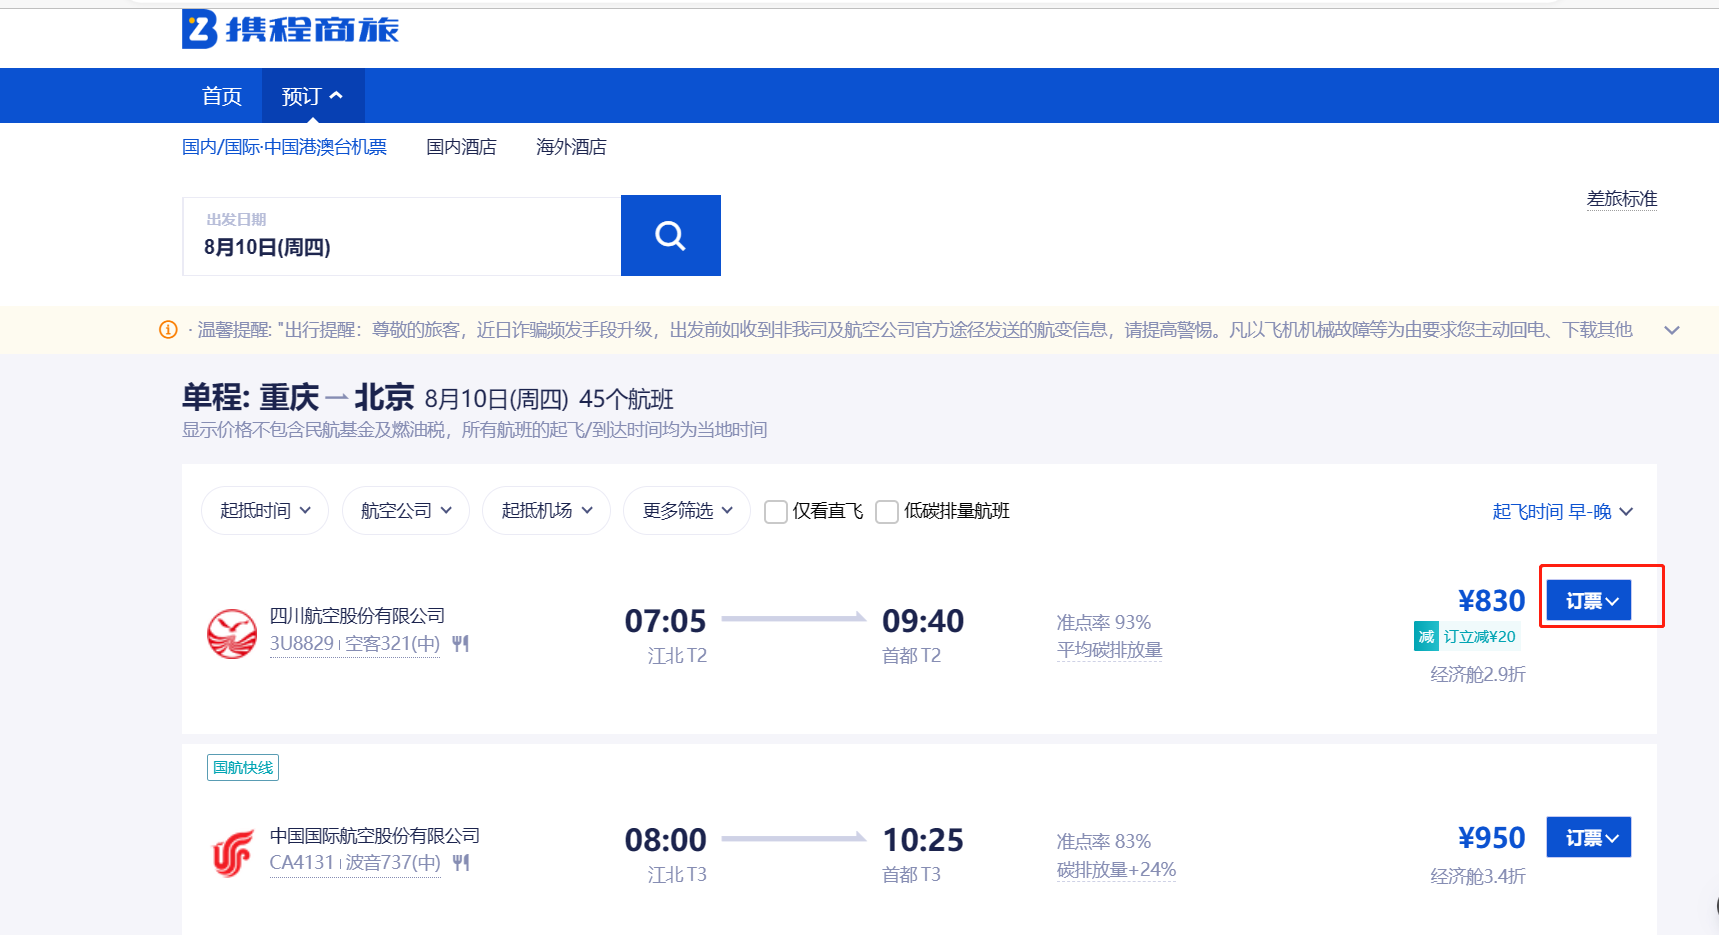Click the 出发日期 8月10日 date field
Screen dimensions: 1719x935
tap(401, 236)
